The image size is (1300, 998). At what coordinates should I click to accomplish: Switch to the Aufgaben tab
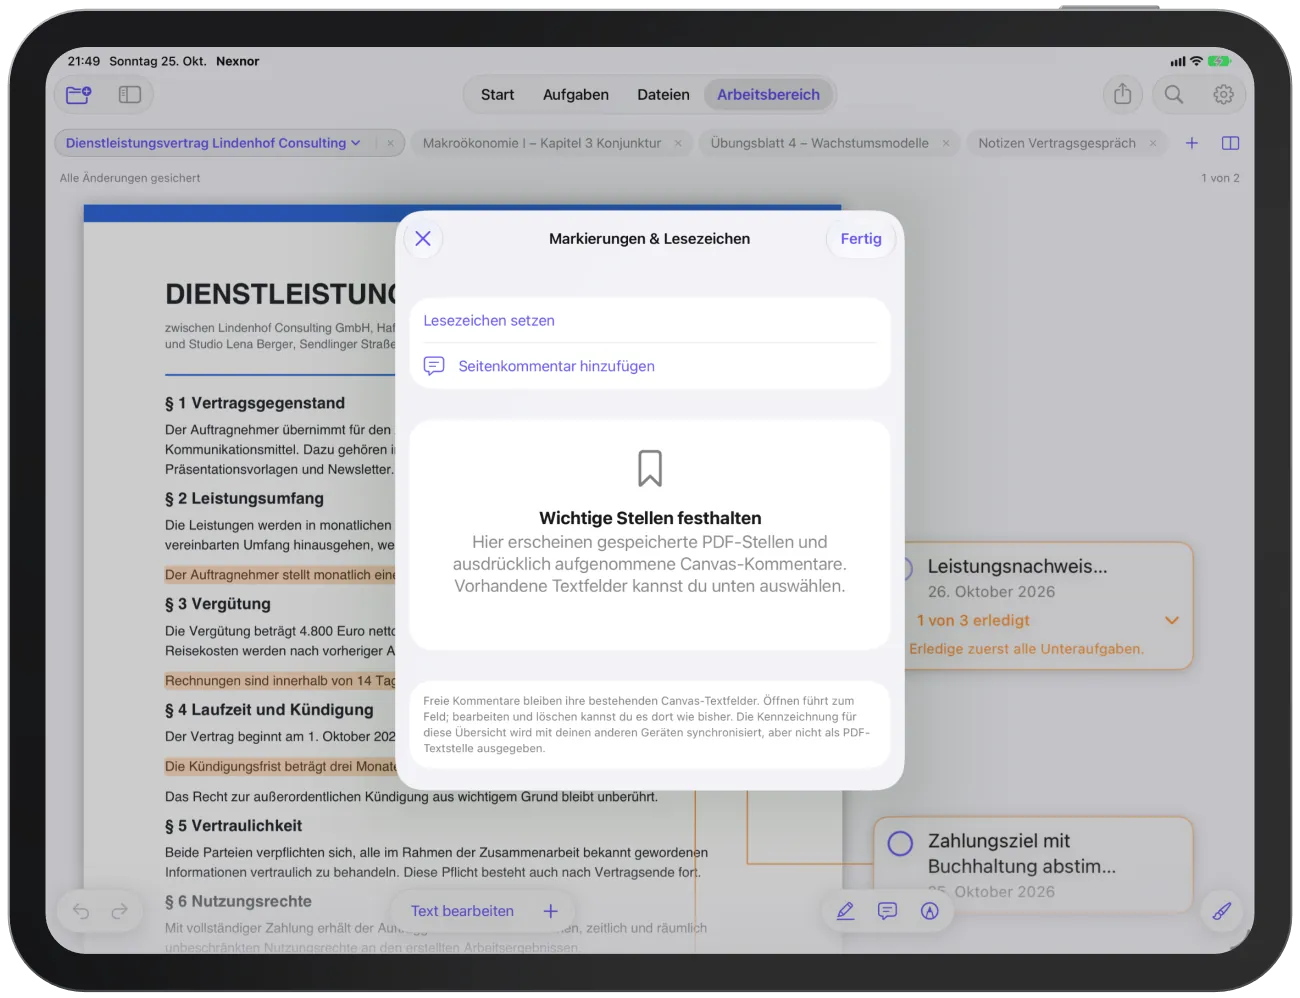pyautogui.click(x=576, y=95)
